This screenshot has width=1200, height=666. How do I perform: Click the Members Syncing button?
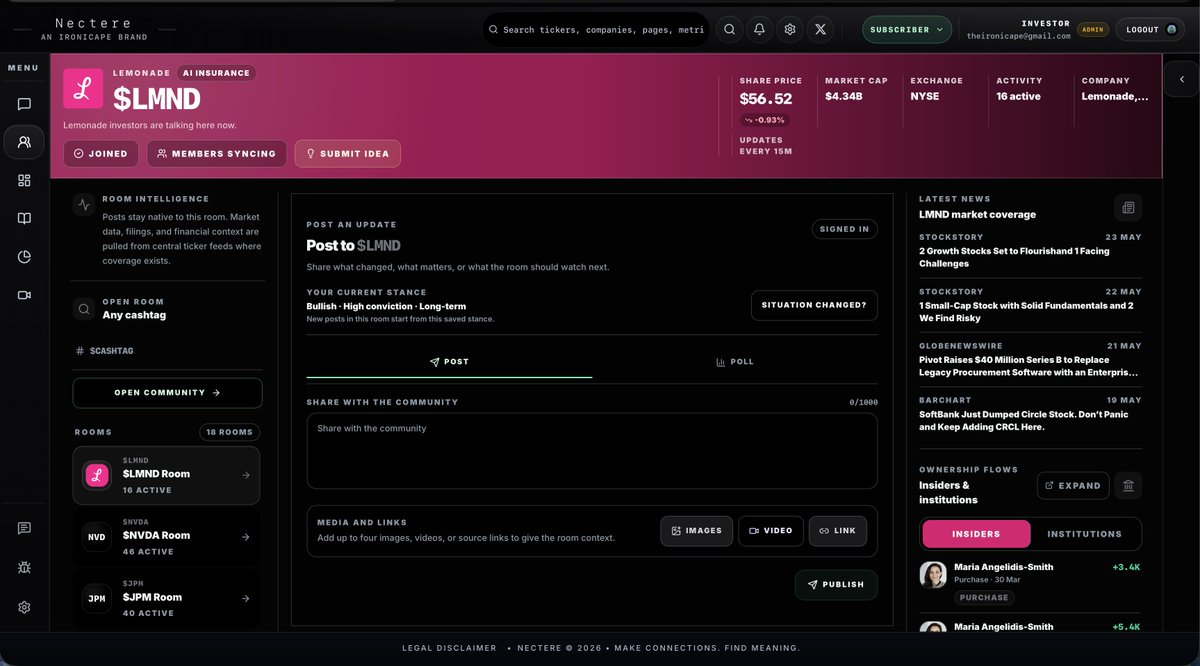point(217,153)
